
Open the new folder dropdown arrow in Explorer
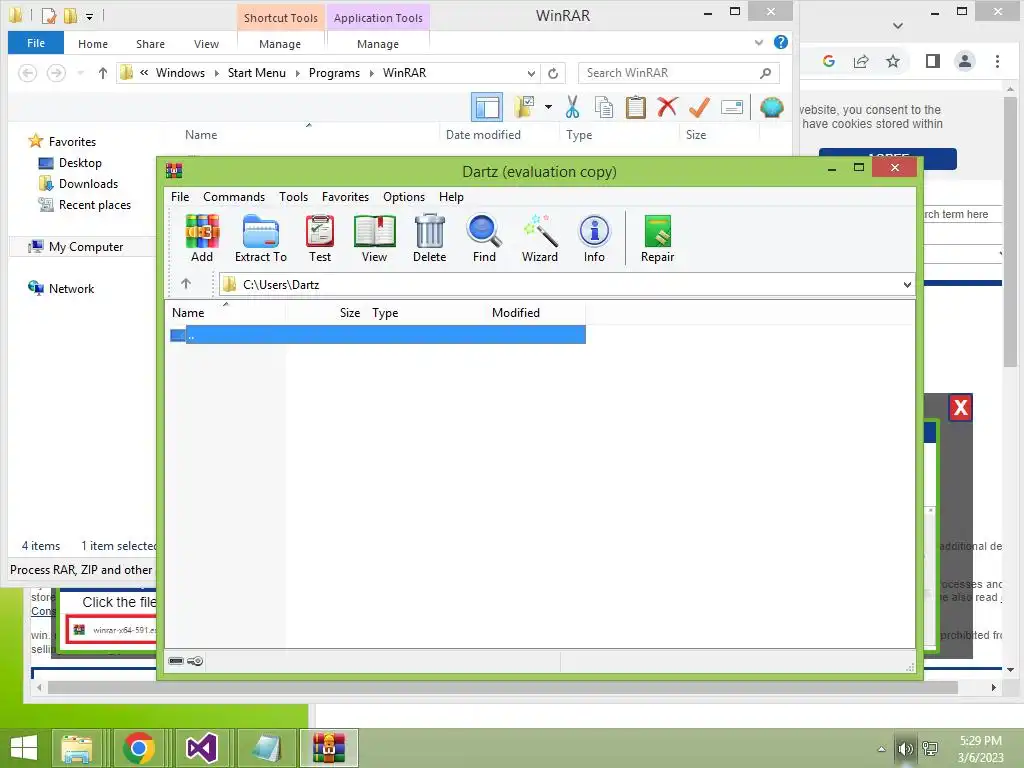click(x=548, y=107)
